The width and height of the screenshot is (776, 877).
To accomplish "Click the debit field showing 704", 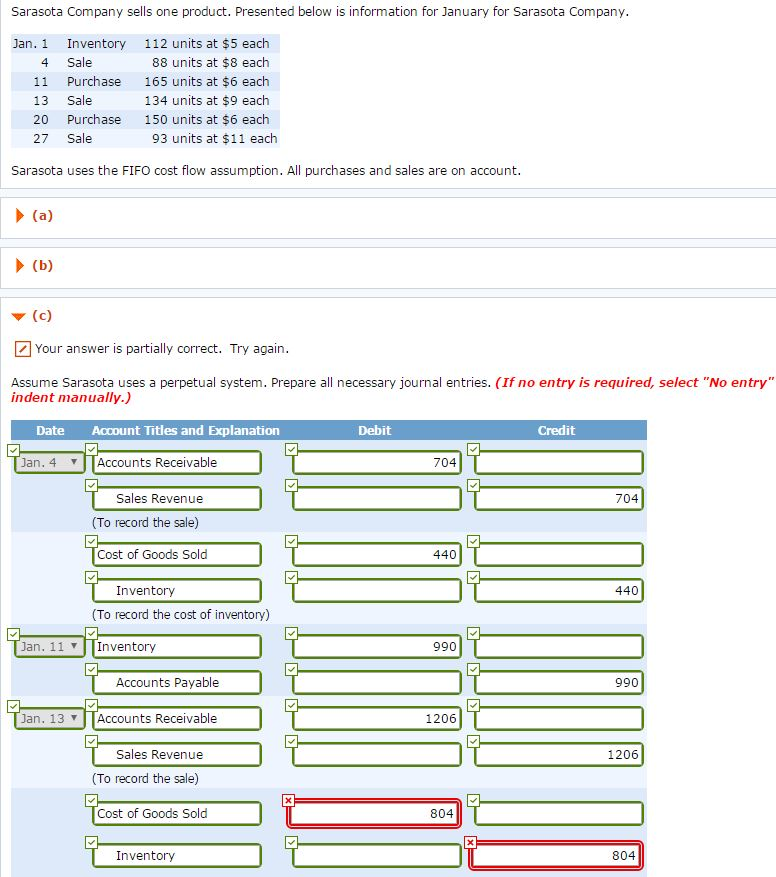I will (x=377, y=463).
